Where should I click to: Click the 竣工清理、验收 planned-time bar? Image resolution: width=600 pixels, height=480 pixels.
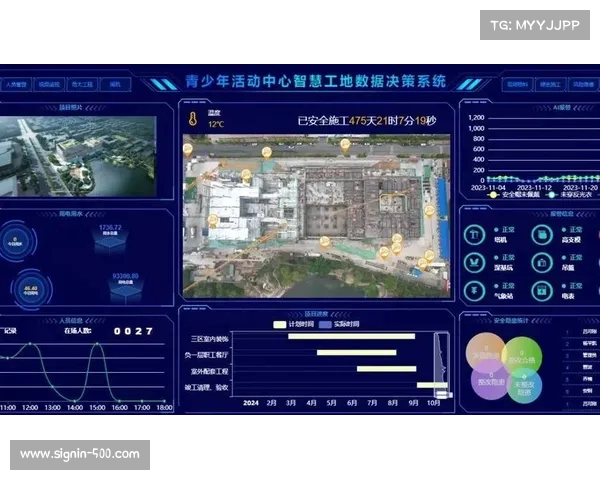coord(432,385)
